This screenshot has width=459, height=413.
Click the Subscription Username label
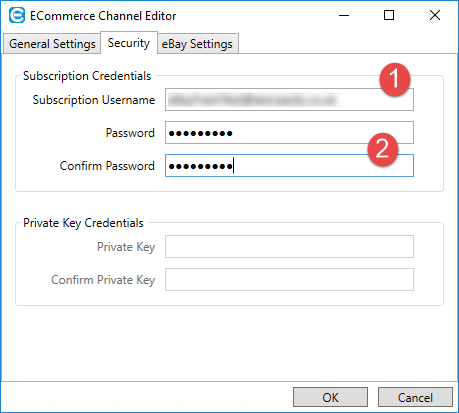(94, 100)
